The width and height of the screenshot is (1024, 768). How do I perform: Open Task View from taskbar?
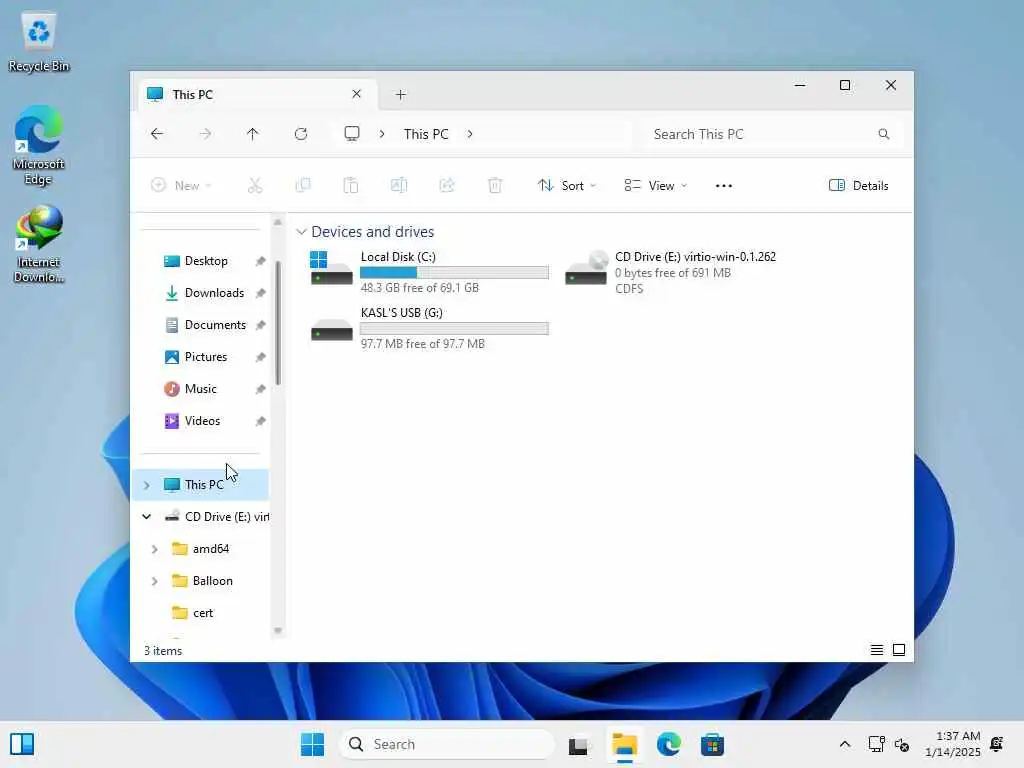(578, 744)
